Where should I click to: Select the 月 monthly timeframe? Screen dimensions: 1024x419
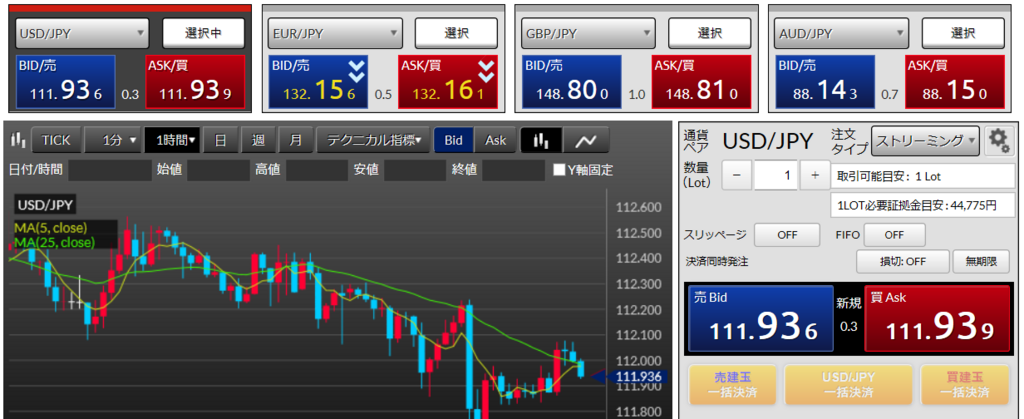pos(296,140)
